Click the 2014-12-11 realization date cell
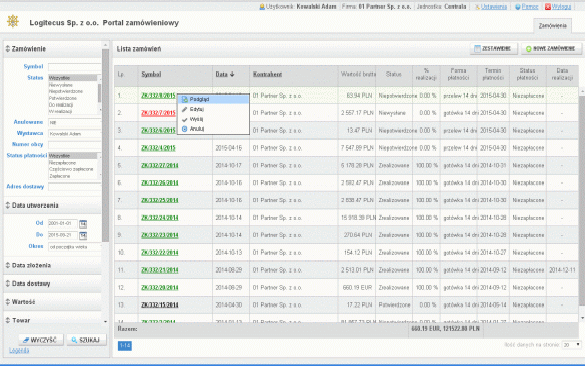The width and height of the screenshot is (585, 366). click(562, 270)
